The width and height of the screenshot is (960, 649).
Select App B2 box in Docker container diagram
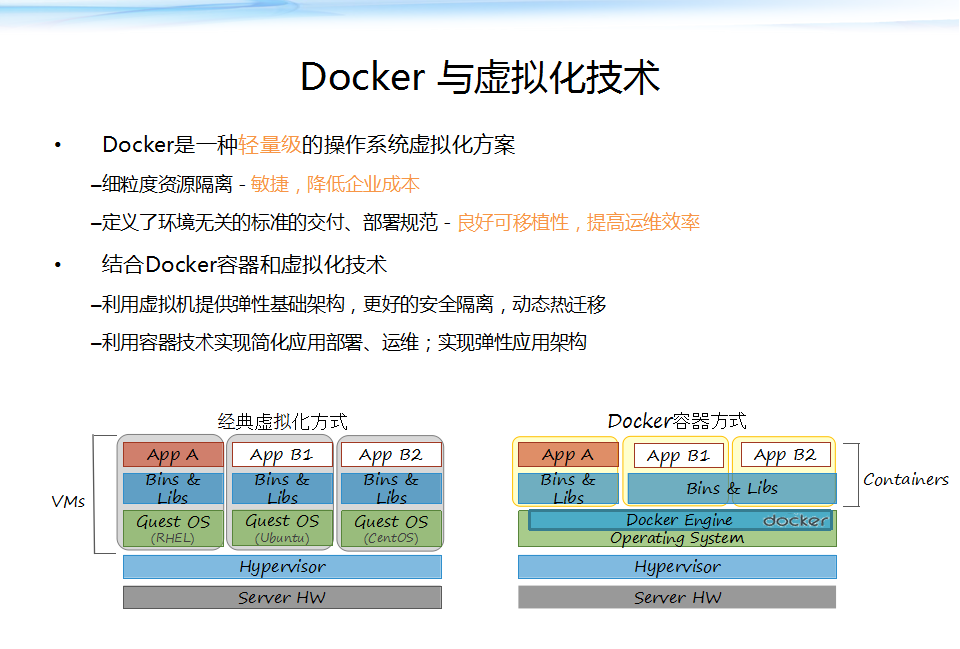tap(786, 455)
